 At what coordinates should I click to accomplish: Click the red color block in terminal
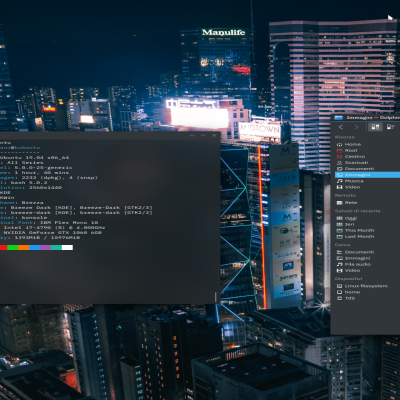pyautogui.click(x=3, y=247)
